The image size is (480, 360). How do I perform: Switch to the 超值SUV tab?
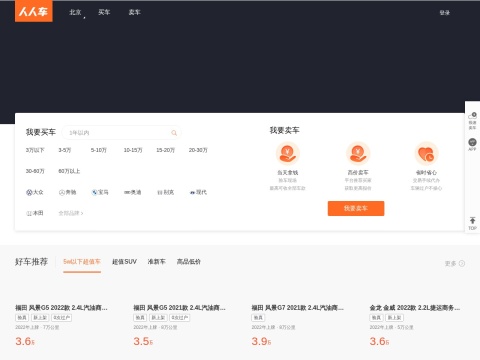[x=124, y=262]
